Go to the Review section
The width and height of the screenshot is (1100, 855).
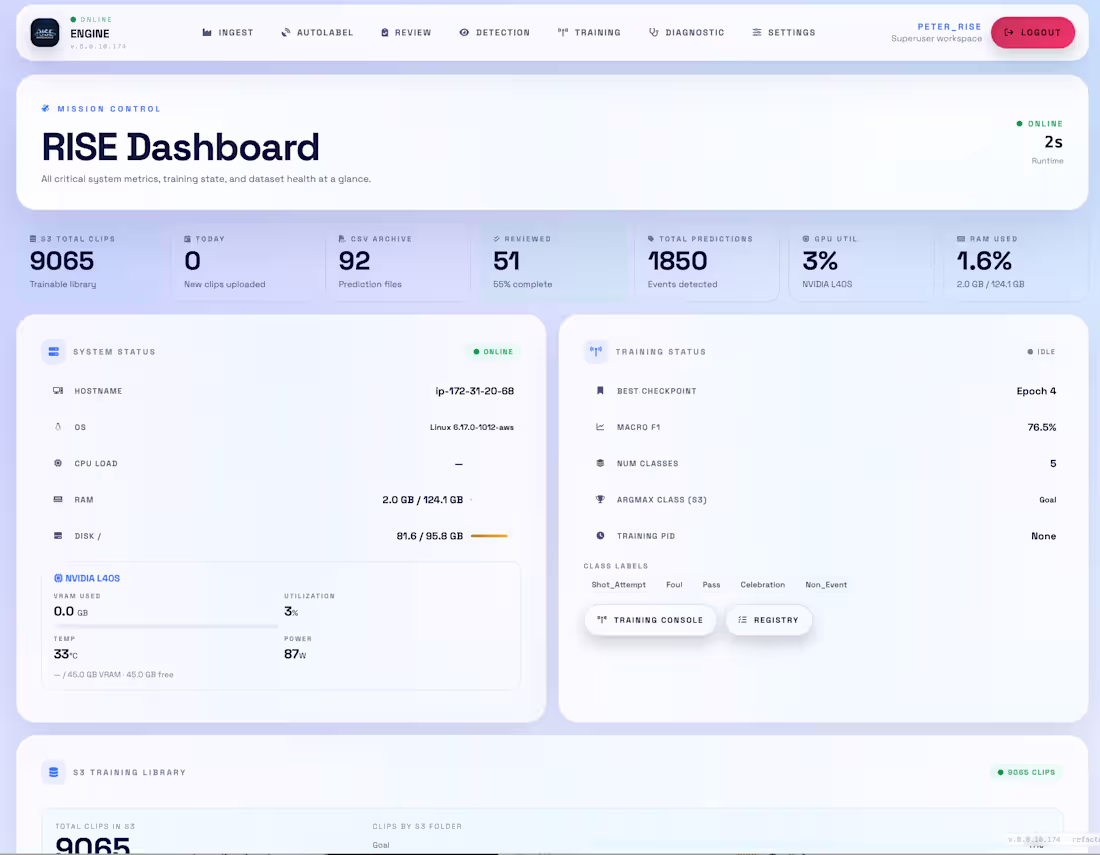click(x=406, y=33)
